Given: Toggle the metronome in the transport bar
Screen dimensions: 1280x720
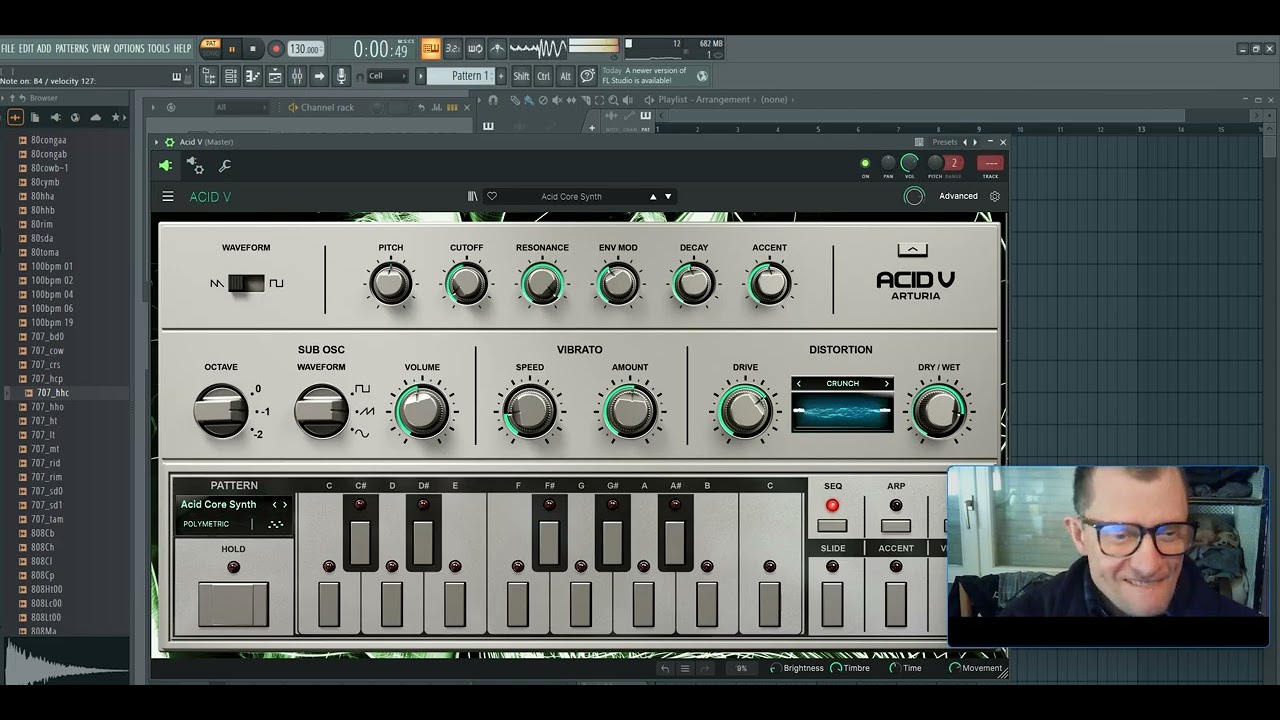Looking at the screenshot, I should coord(497,48).
